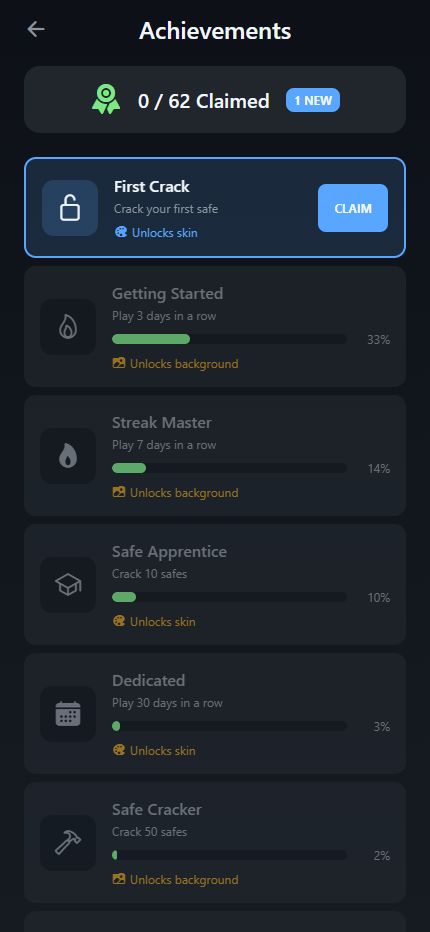
Task: Click the green award ribbon icon
Action: 106,100
